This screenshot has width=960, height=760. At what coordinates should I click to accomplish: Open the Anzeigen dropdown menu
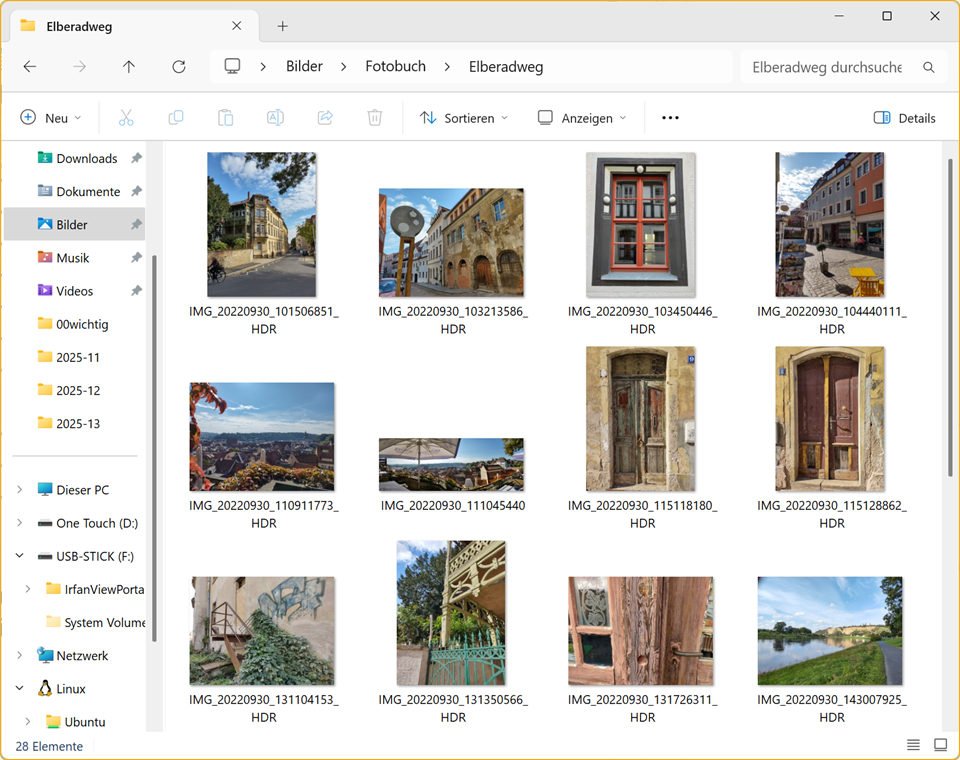582,118
